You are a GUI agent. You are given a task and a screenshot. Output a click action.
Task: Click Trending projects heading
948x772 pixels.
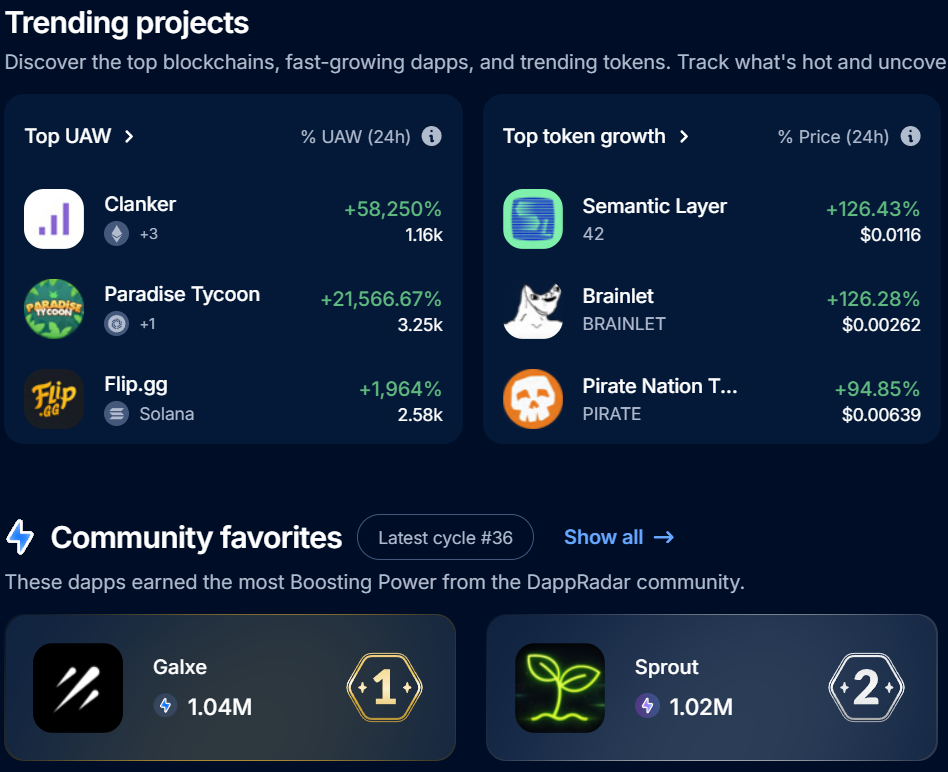pyautogui.click(x=126, y=24)
